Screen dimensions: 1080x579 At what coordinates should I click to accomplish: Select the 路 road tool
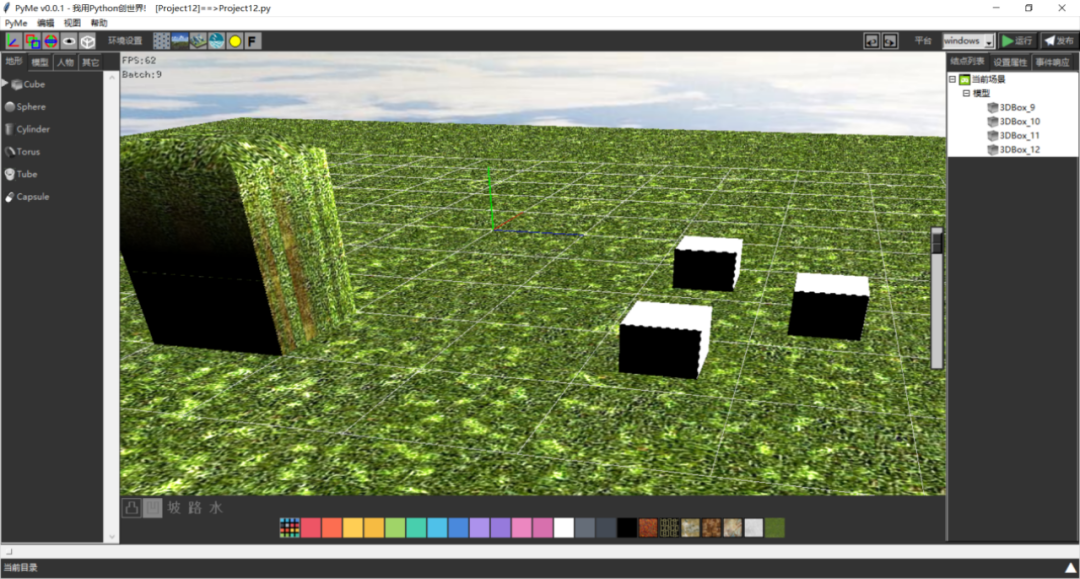(x=195, y=508)
